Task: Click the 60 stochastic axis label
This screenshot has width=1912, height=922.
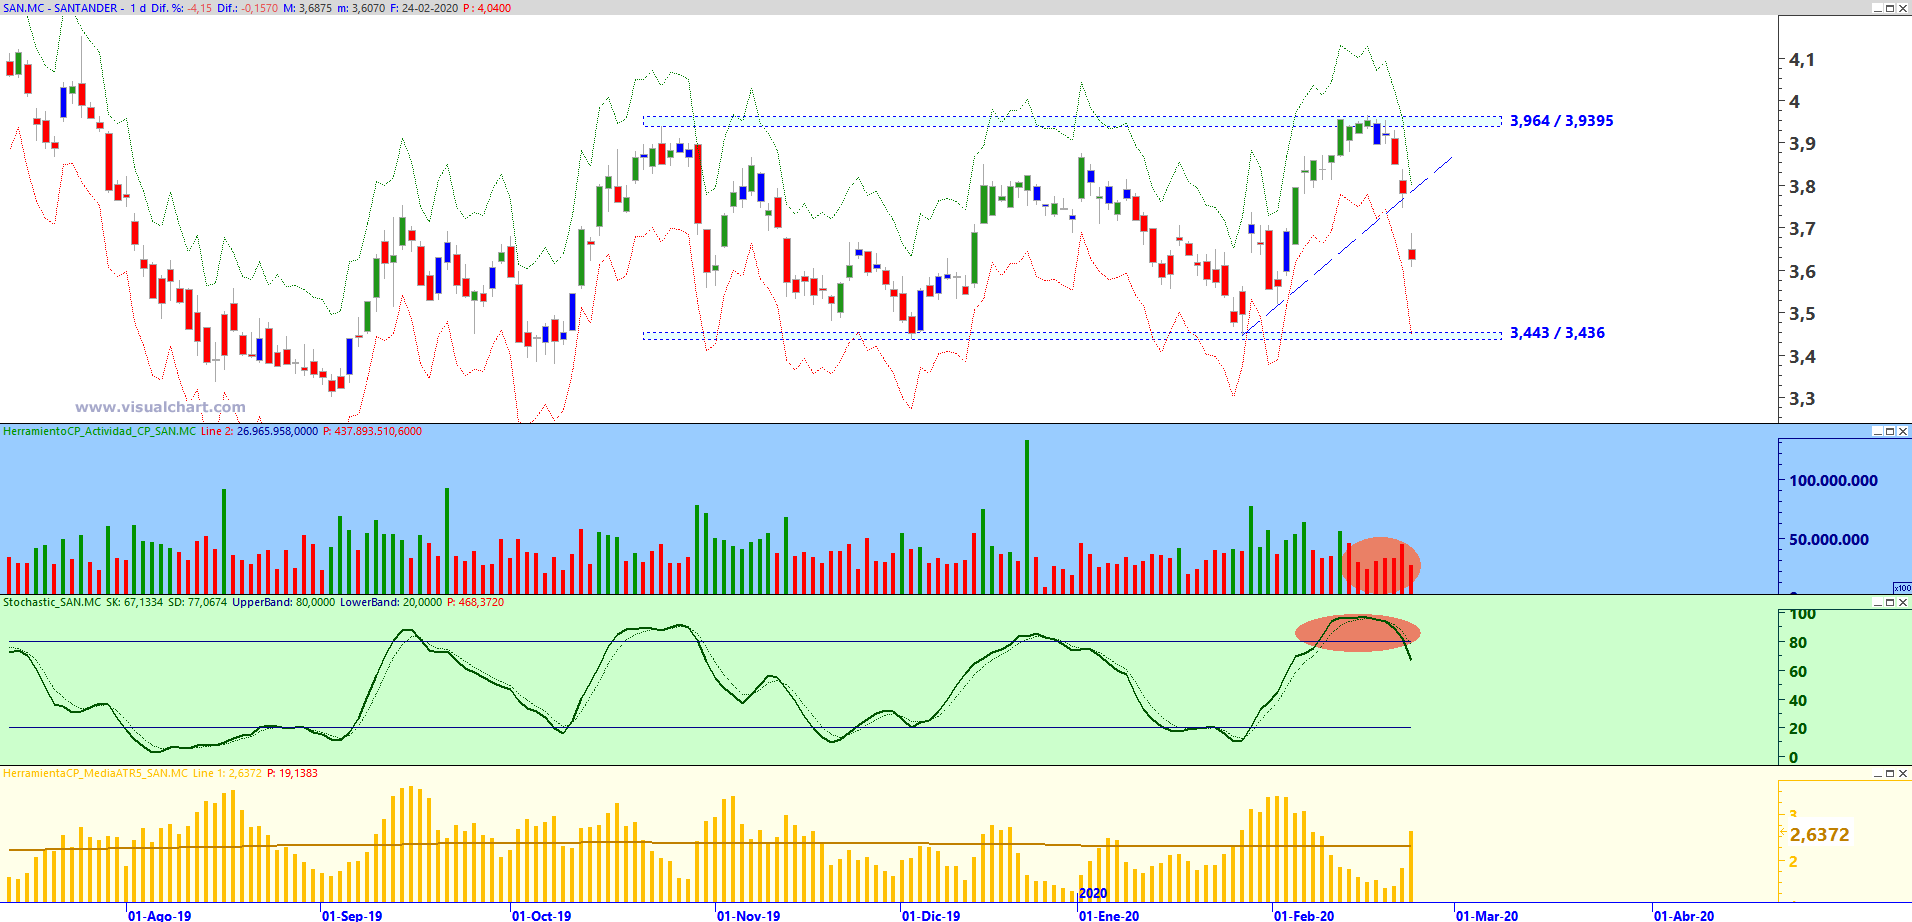Action: (x=1798, y=672)
